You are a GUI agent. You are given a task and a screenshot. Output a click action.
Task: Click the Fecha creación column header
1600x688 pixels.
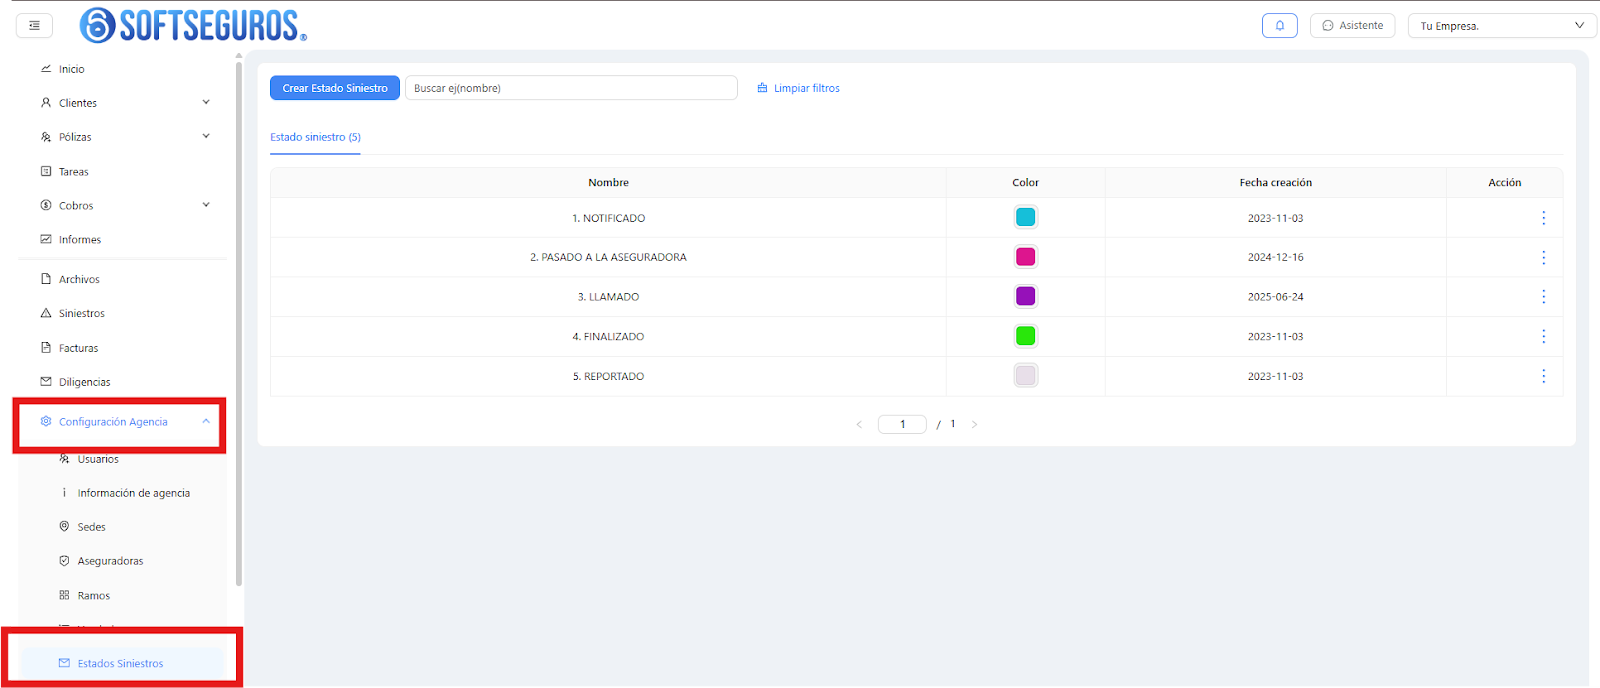[1275, 183]
